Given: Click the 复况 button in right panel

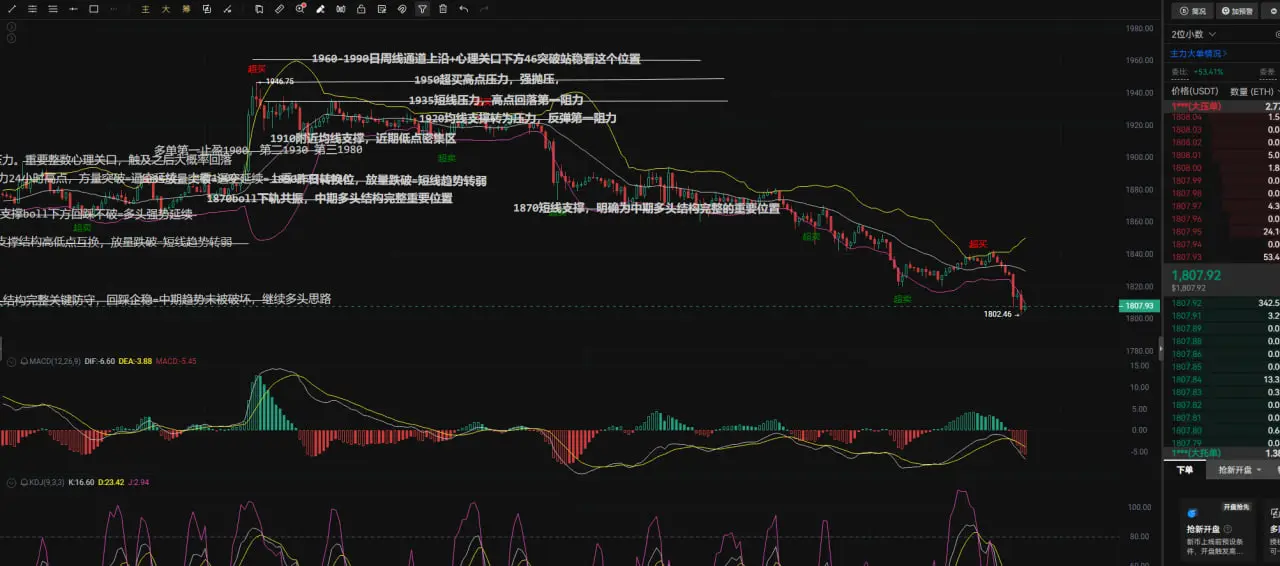Looking at the screenshot, I should tap(1193, 11).
